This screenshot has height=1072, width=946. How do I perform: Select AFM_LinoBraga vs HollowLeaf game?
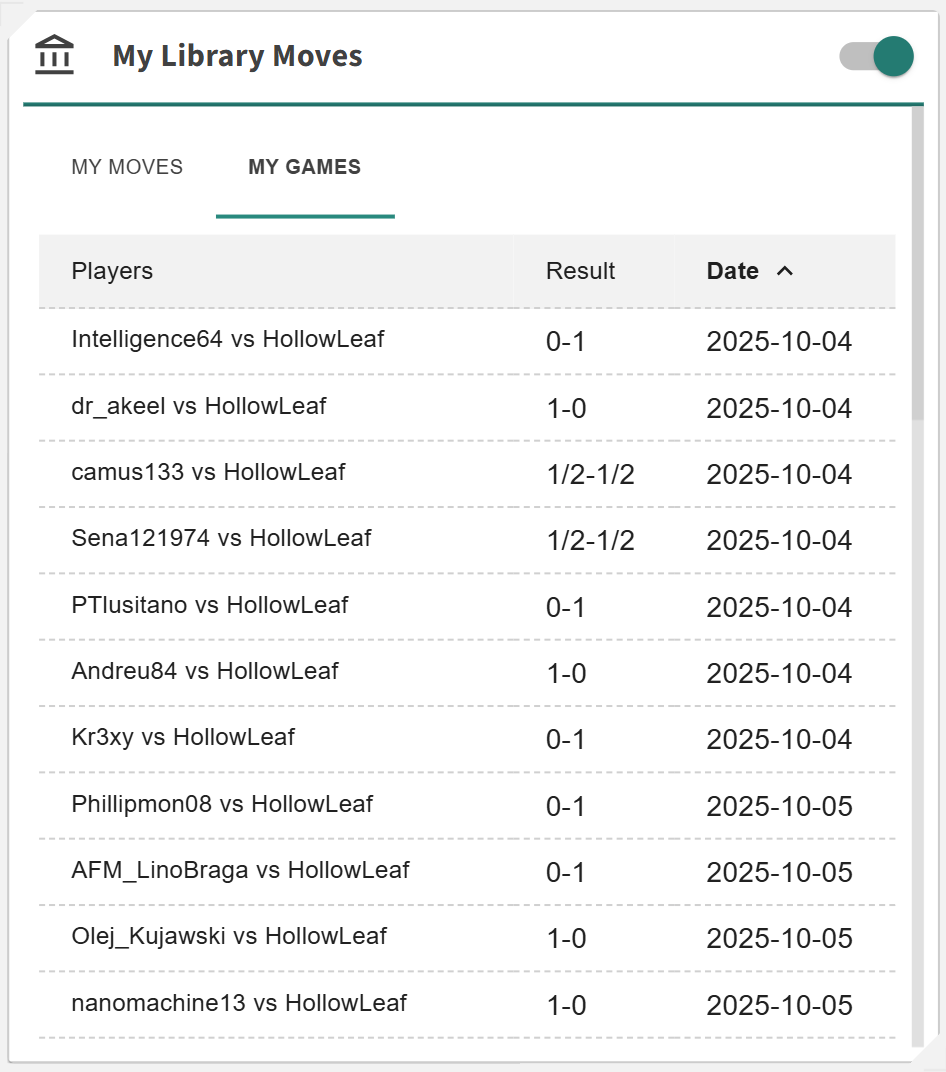click(x=240, y=870)
